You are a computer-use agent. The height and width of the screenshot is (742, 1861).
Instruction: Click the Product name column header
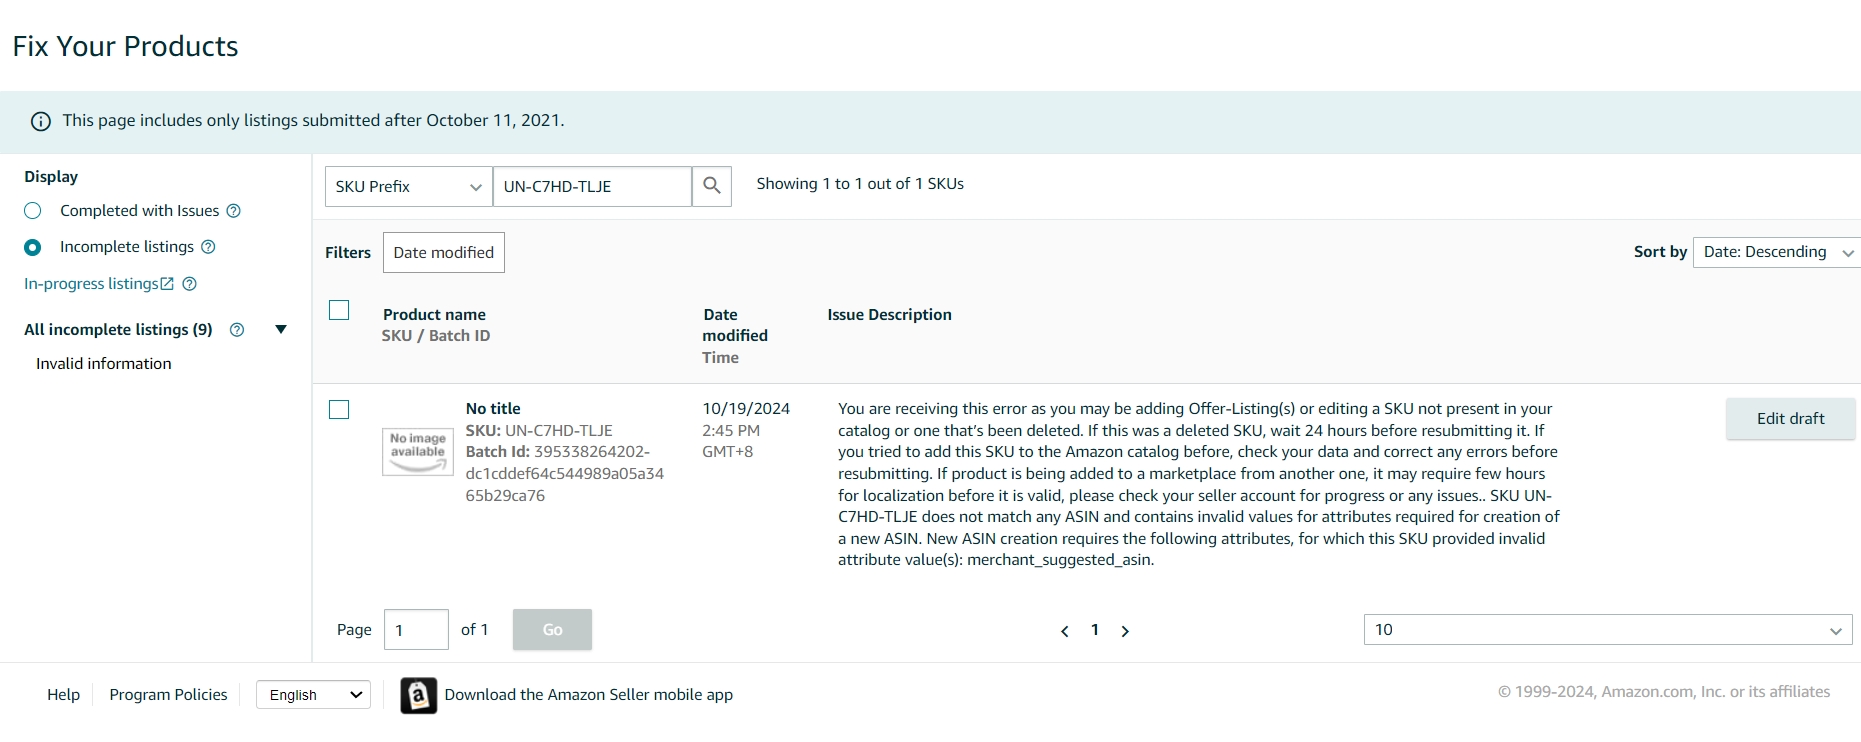434,315
